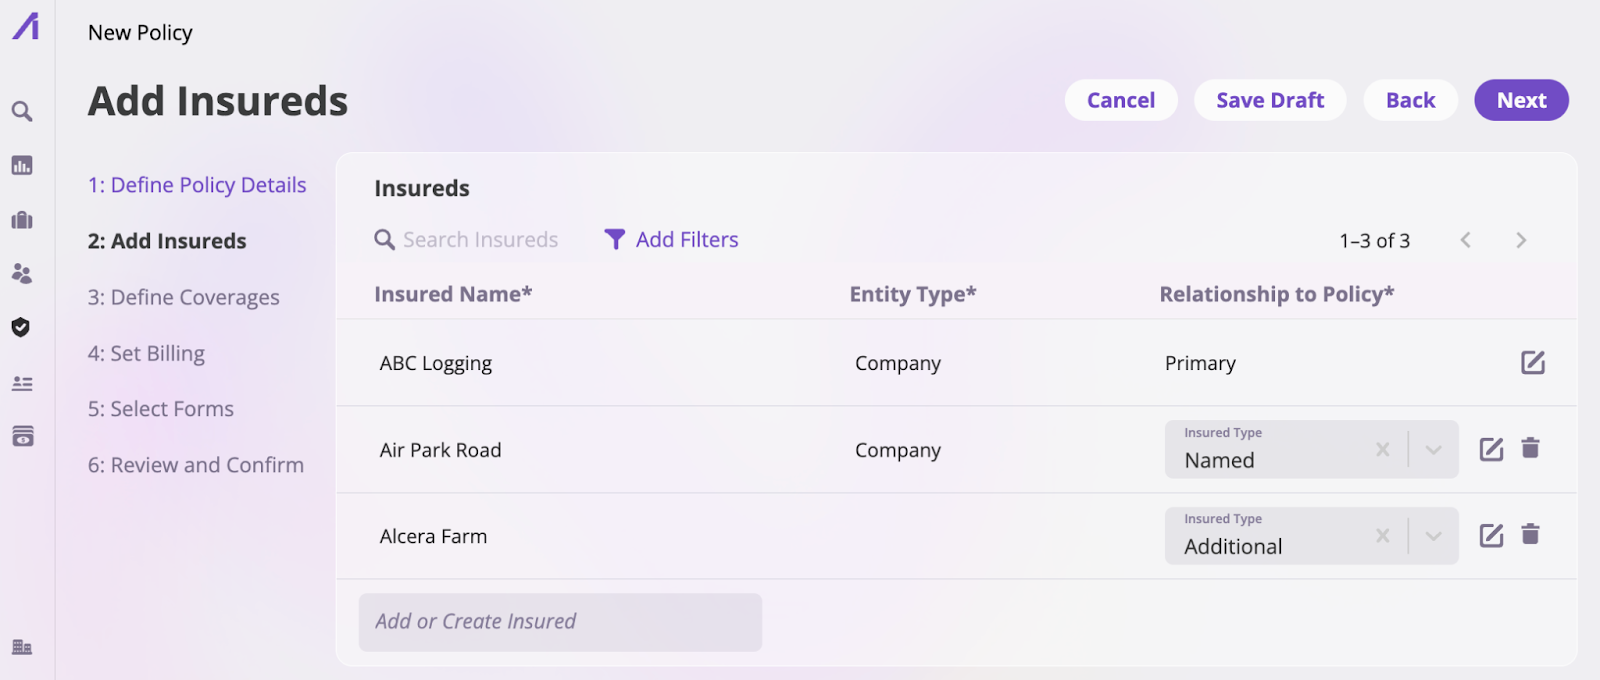Open the briefcase icon in sidebar

(22, 219)
